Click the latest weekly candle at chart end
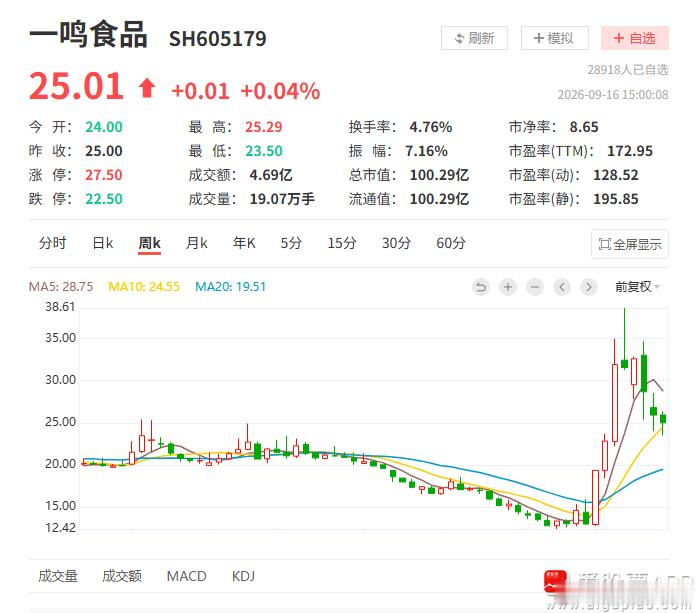This screenshot has width=698, height=613. (x=663, y=423)
